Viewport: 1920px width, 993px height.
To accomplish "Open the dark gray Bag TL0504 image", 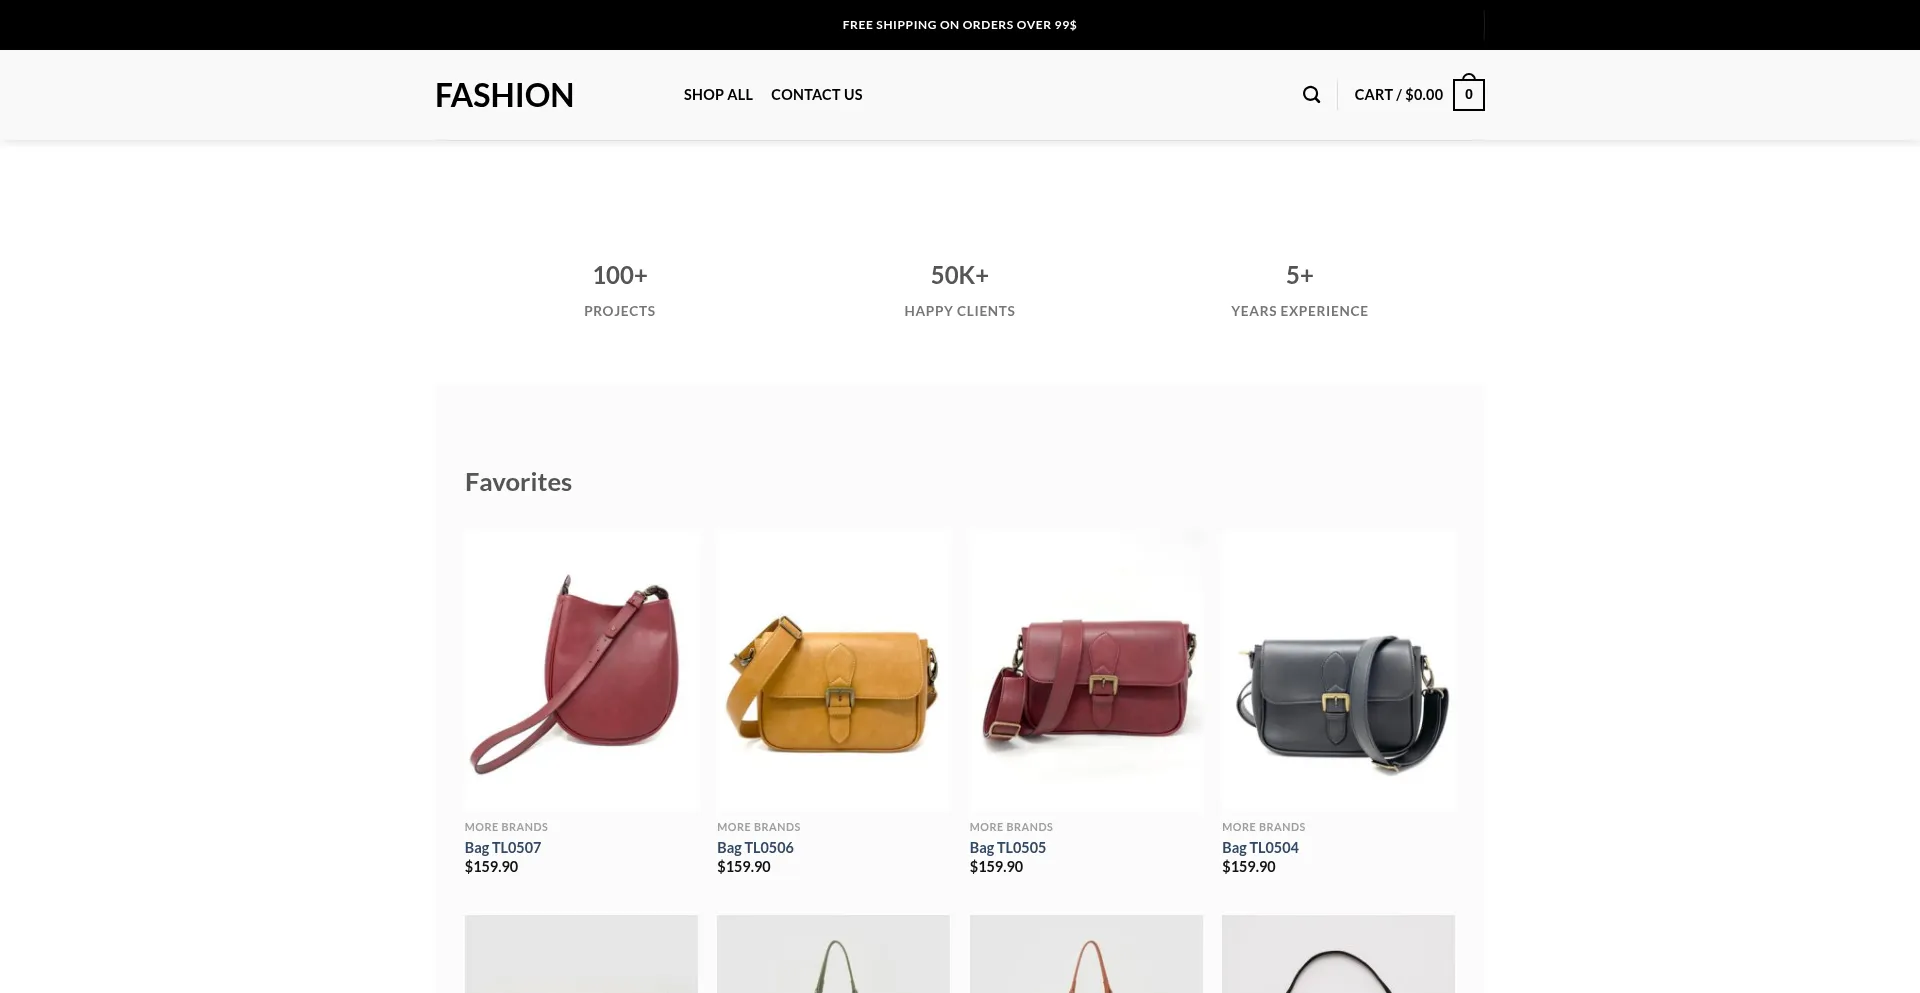I will click(1338, 670).
